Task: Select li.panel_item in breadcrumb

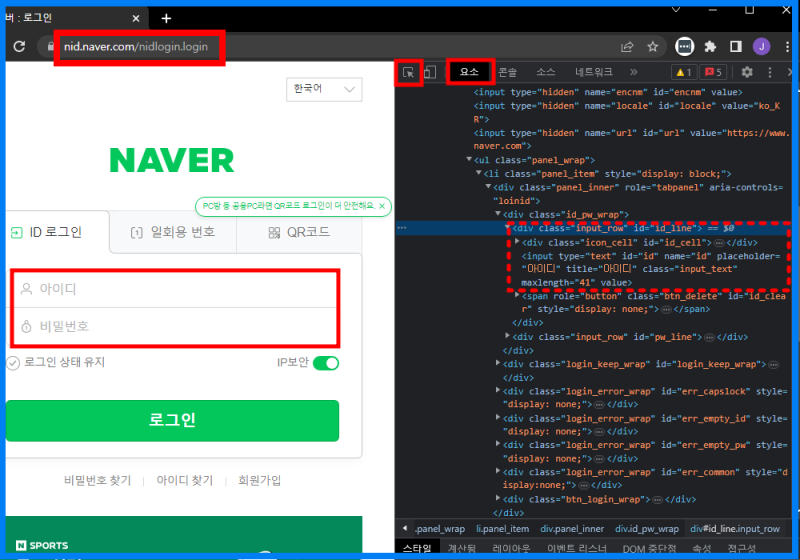Action: pos(503,529)
